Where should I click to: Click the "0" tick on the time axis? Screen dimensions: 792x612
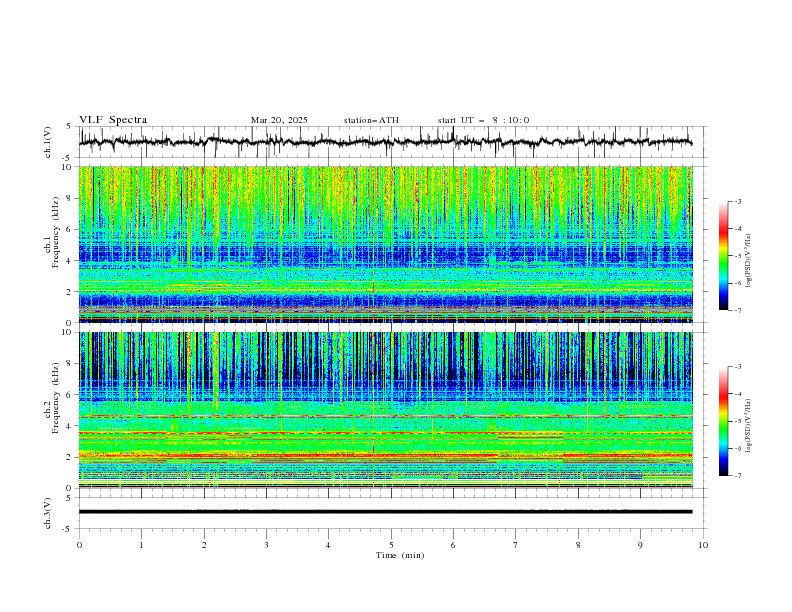[79, 545]
